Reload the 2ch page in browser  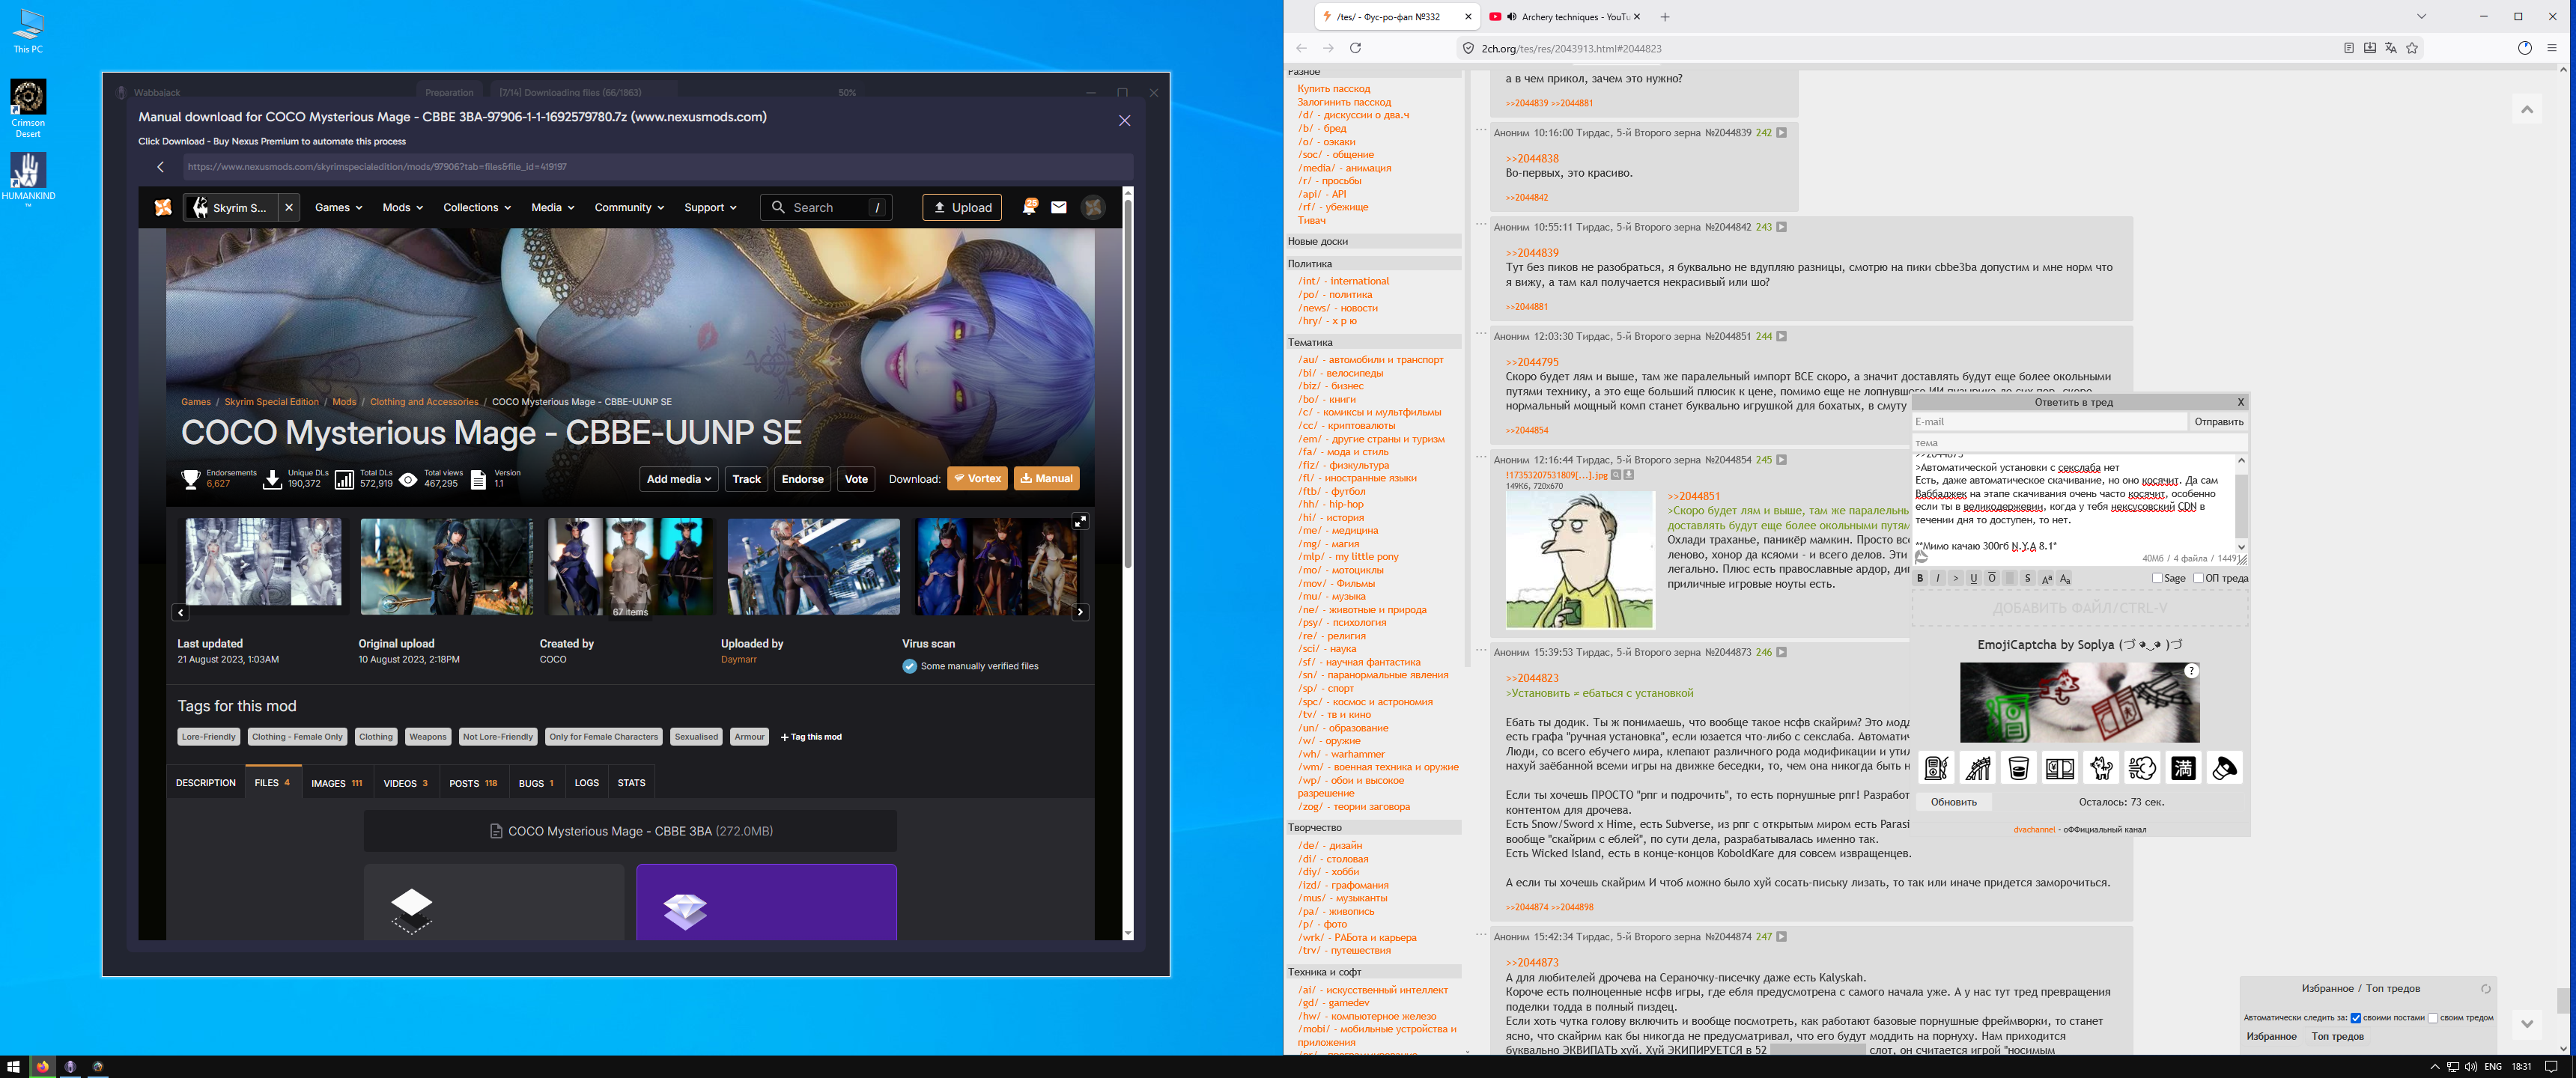(1355, 48)
